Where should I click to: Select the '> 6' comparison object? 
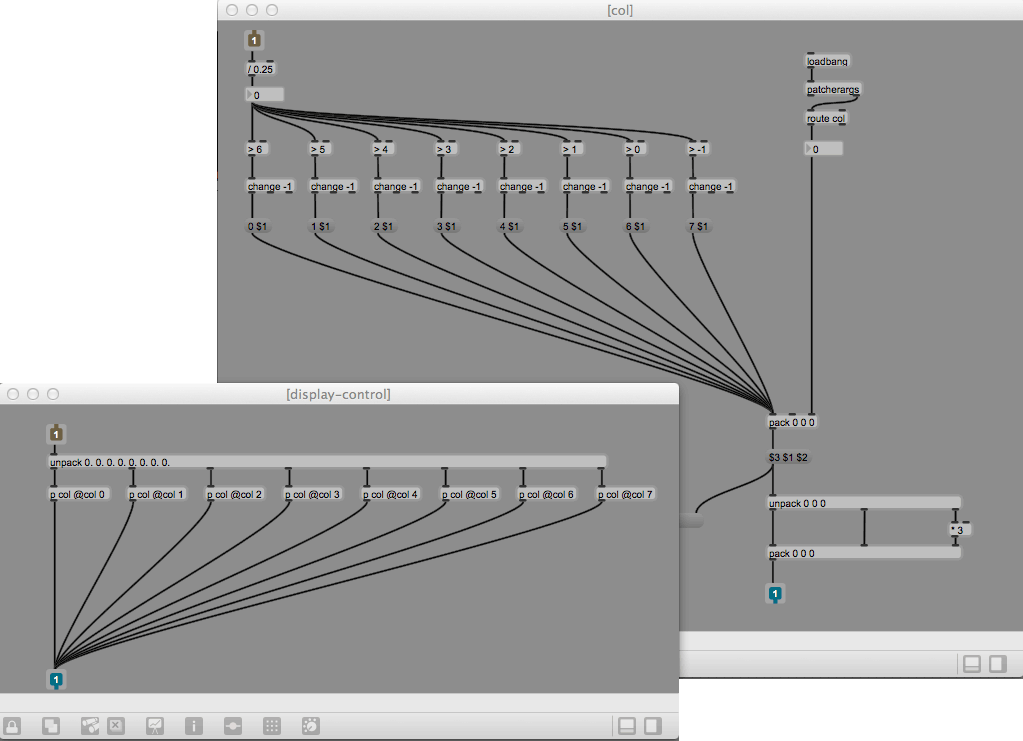[258, 149]
